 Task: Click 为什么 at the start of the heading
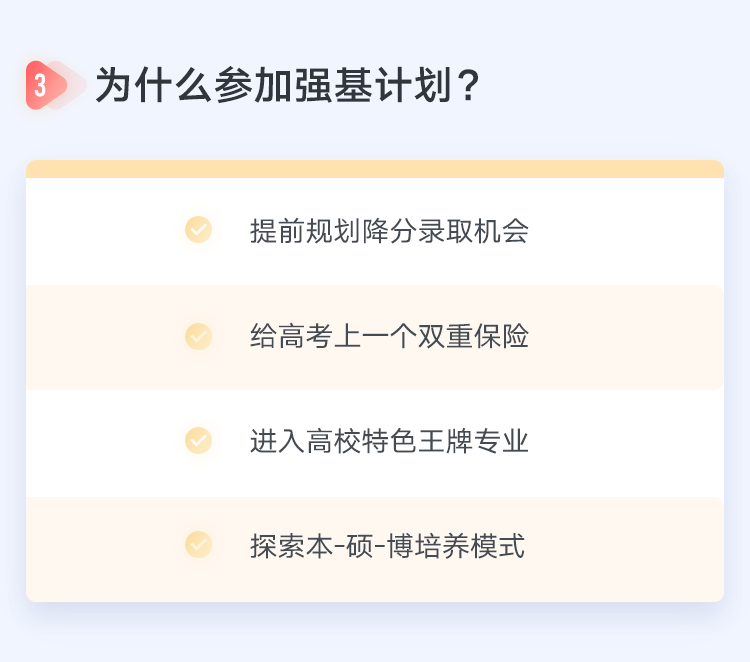click(x=153, y=86)
